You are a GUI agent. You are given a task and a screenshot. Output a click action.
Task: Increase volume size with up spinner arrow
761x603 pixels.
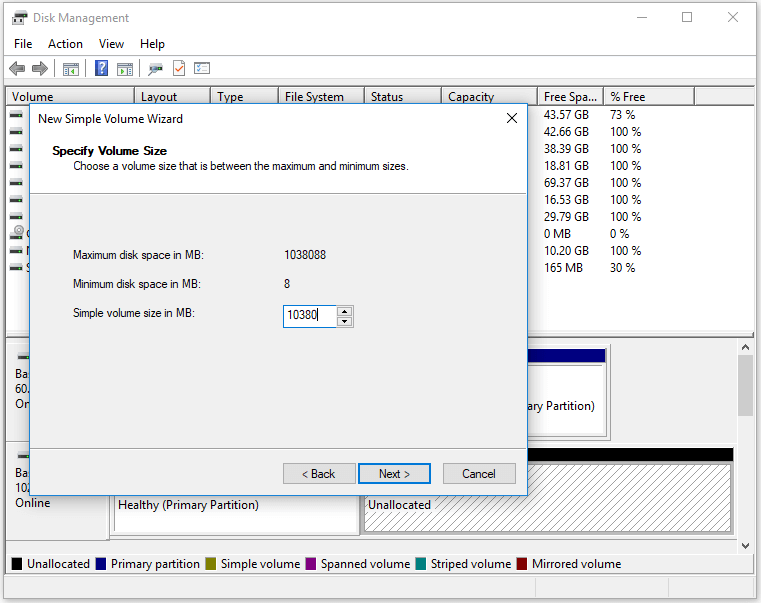345,311
